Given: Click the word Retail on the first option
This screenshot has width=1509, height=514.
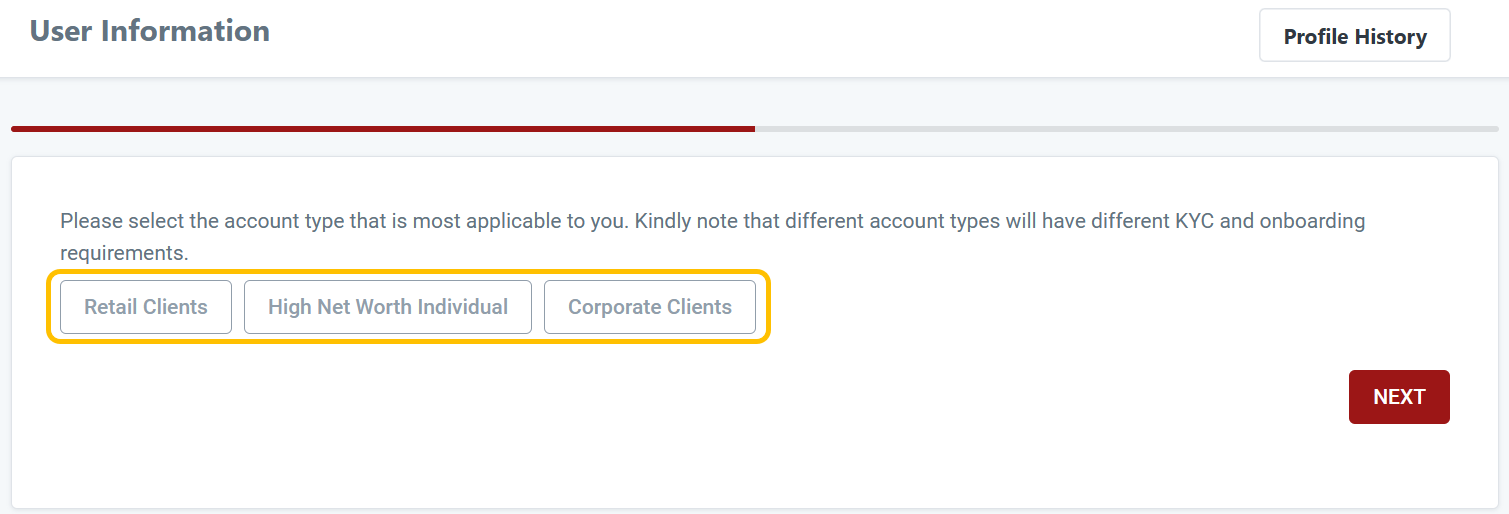Looking at the screenshot, I should (109, 307).
